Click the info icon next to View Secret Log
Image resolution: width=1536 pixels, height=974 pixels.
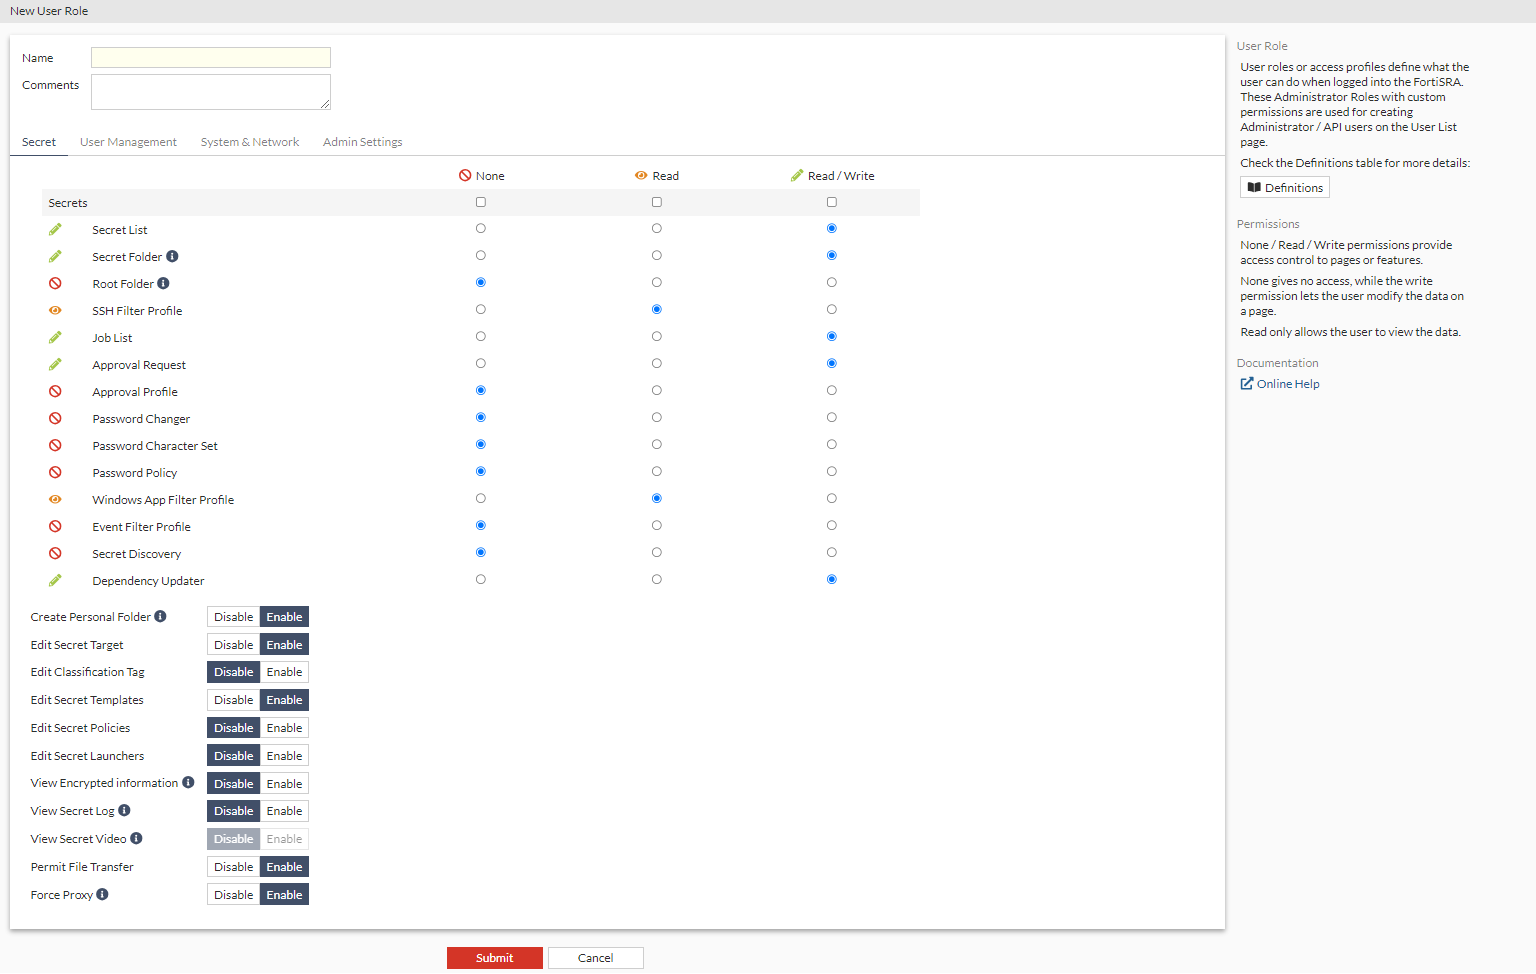[x=124, y=810]
